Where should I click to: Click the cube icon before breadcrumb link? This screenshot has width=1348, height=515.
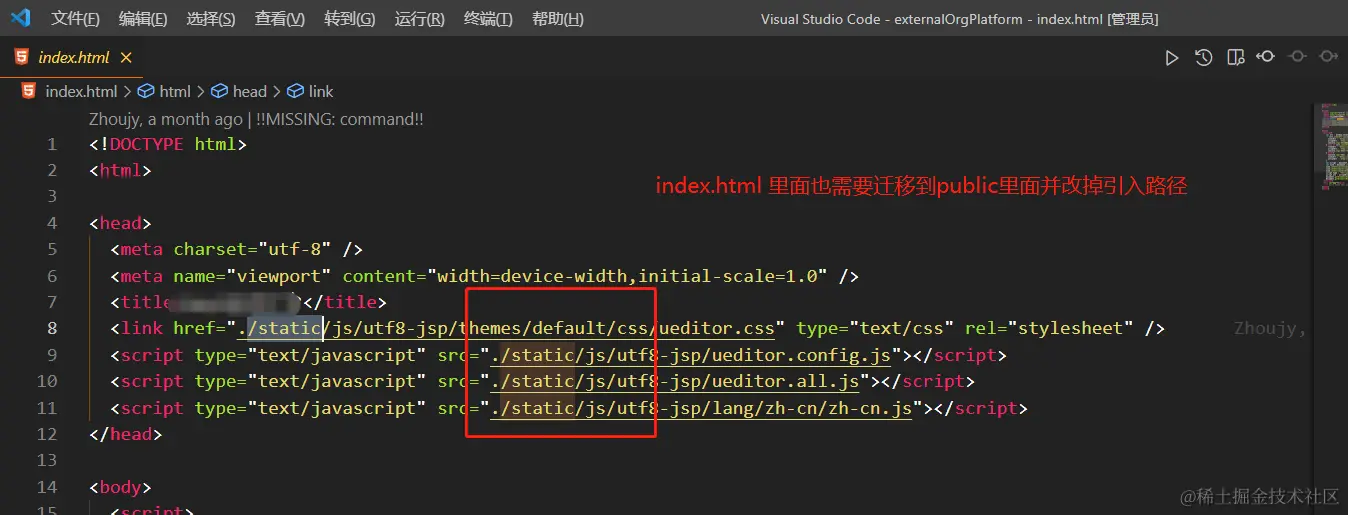tap(295, 91)
